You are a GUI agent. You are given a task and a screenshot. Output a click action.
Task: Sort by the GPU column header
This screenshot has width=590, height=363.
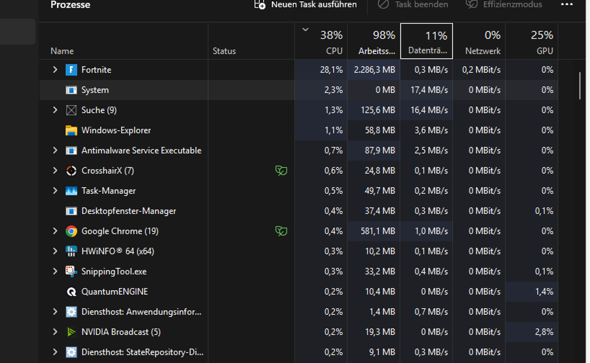532,41
